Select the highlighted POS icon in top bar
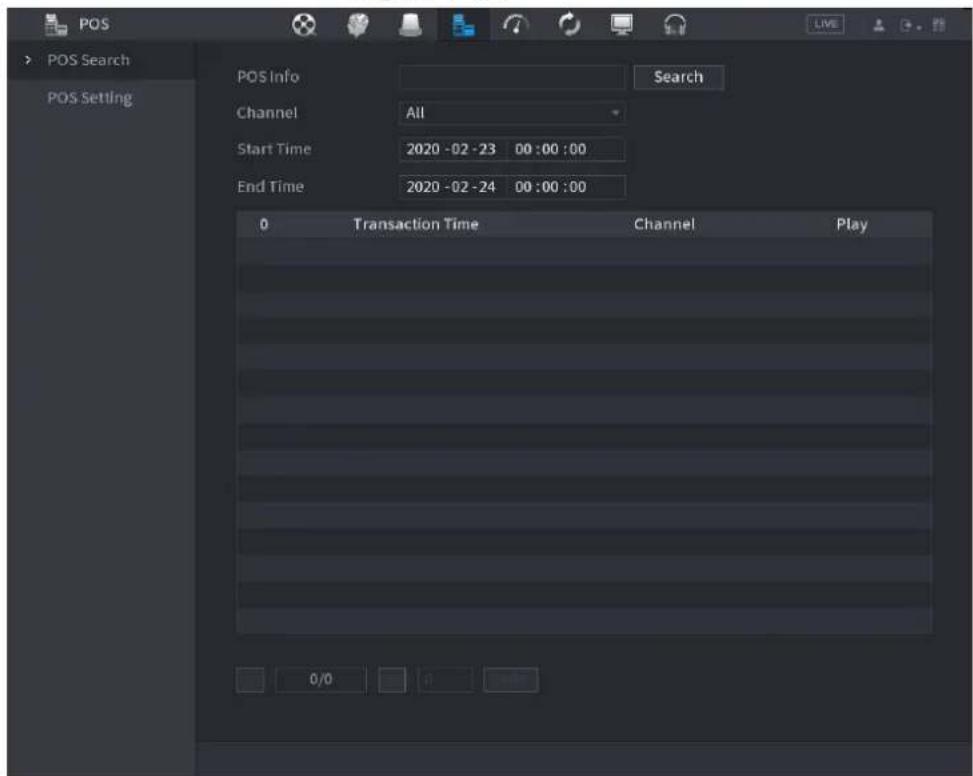This screenshot has width=973, height=776. [463, 26]
